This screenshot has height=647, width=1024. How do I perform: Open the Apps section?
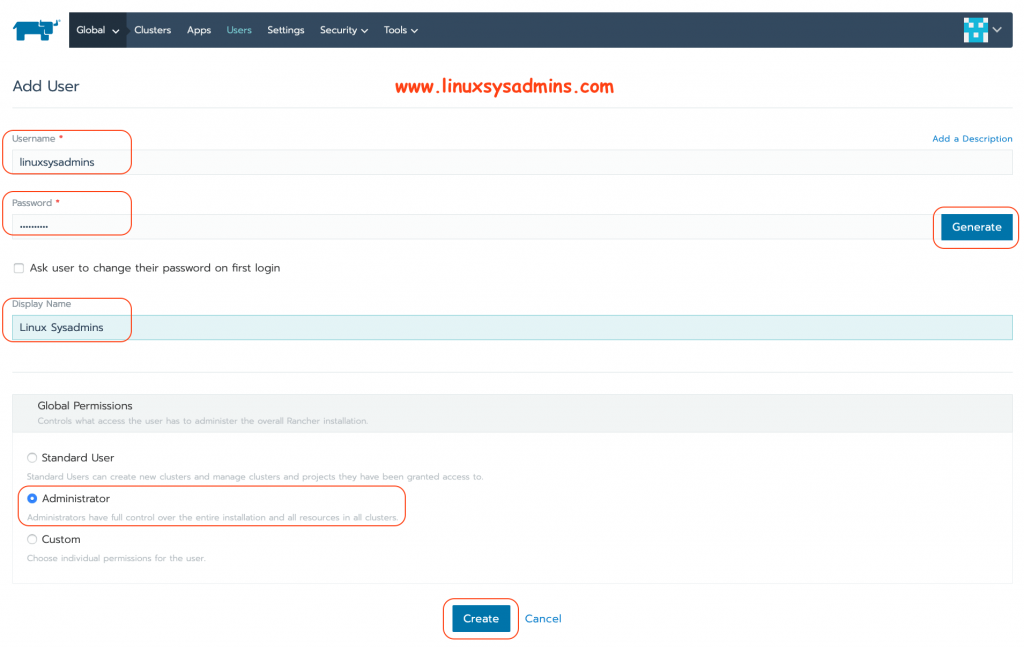(x=199, y=30)
